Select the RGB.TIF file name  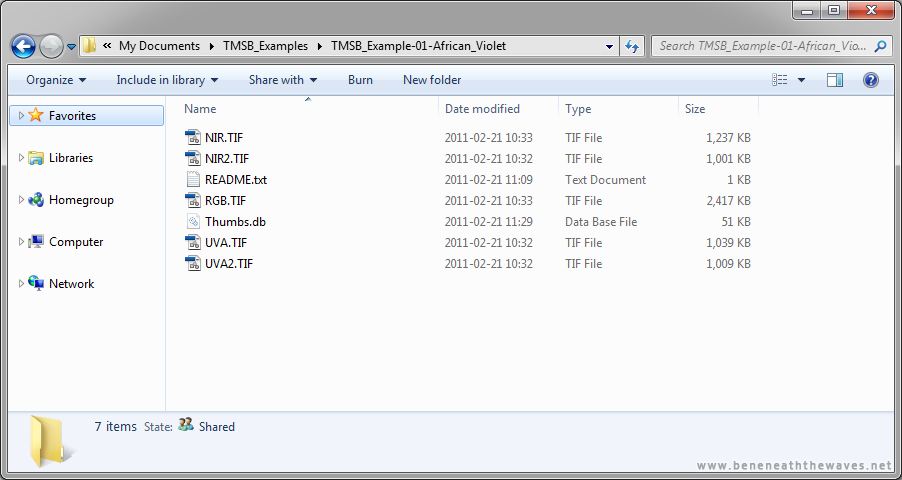[226, 200]
